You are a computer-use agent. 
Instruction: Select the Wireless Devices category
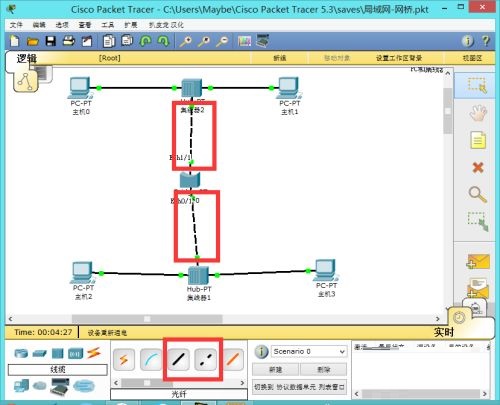pyautogui.click(x=75, y=353)
